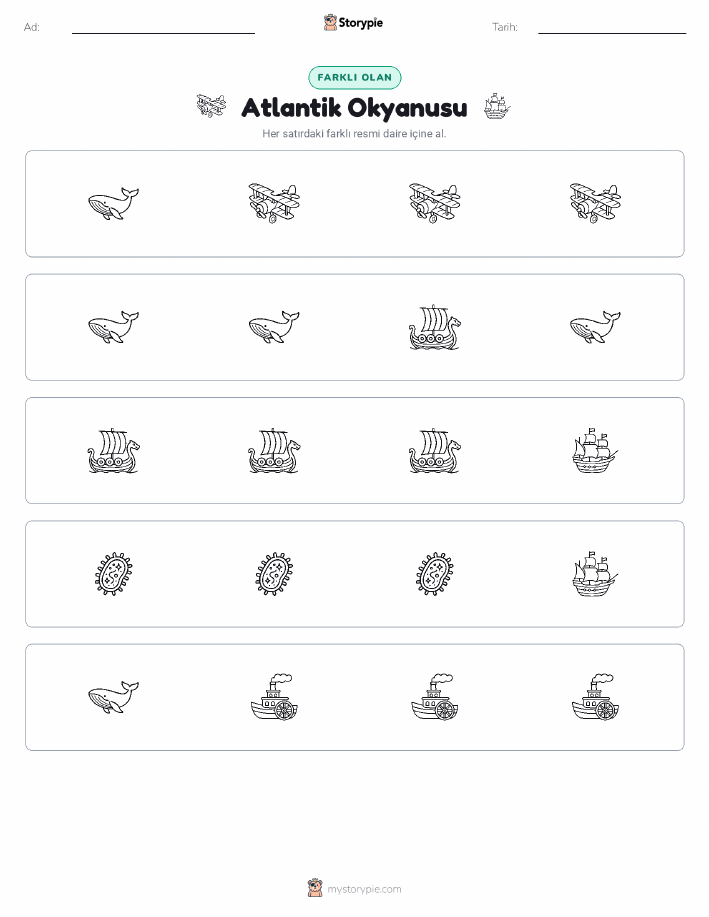Image resolution: width=709 pixels, height=917 pixels.
Task: Click the Ad name line field
Action: [163, 28]
